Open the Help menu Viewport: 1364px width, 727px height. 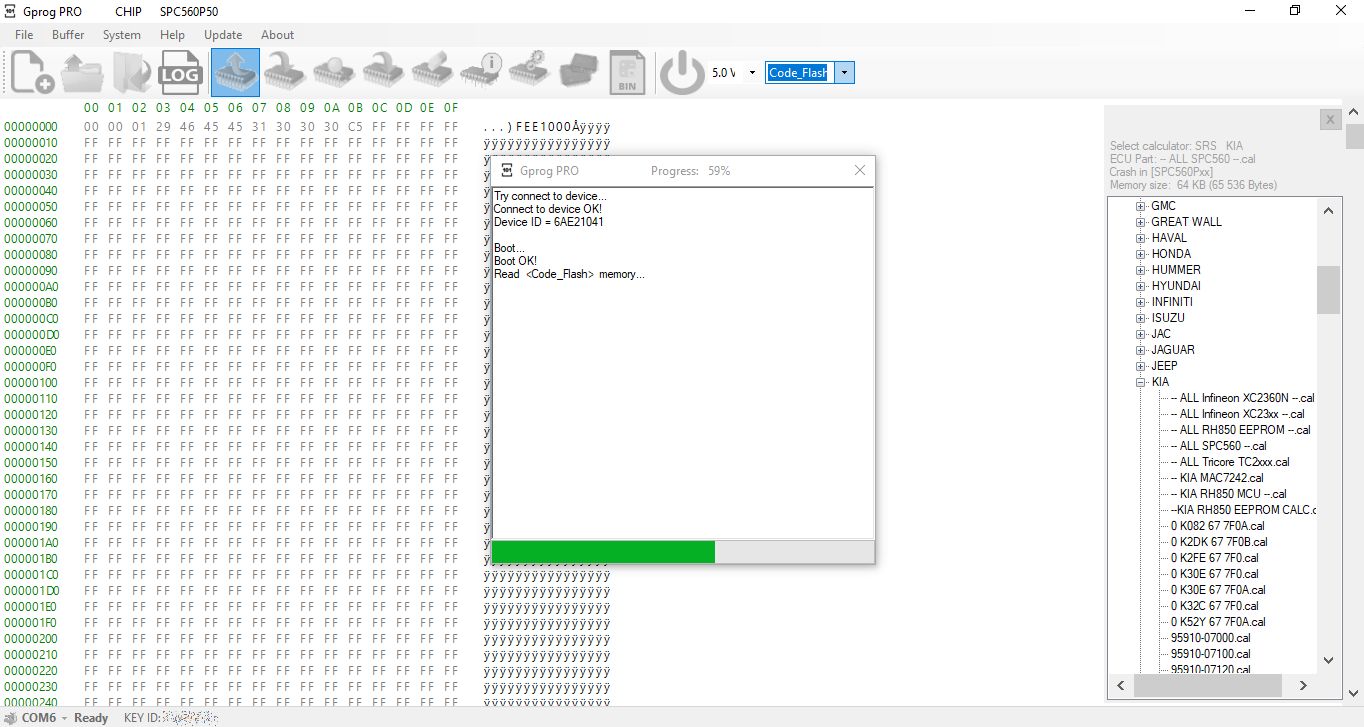coord(172,35)
